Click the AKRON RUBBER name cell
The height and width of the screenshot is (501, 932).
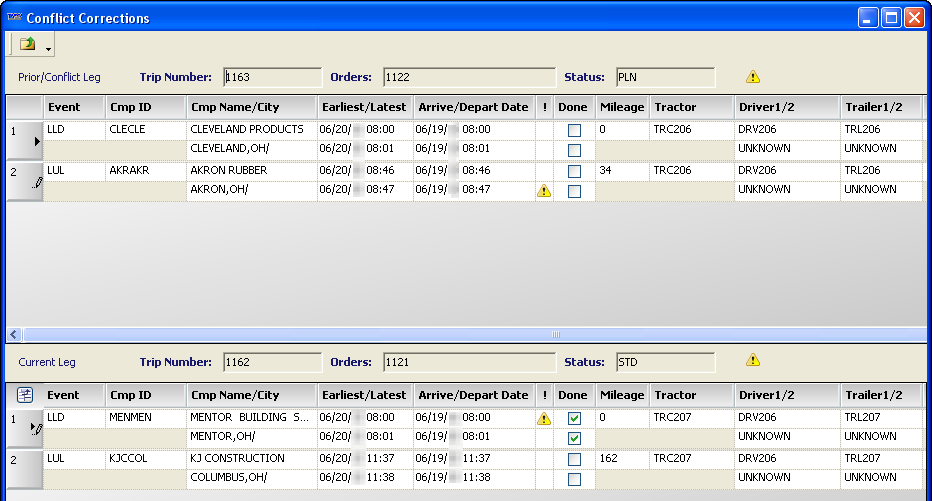[251, 171]
